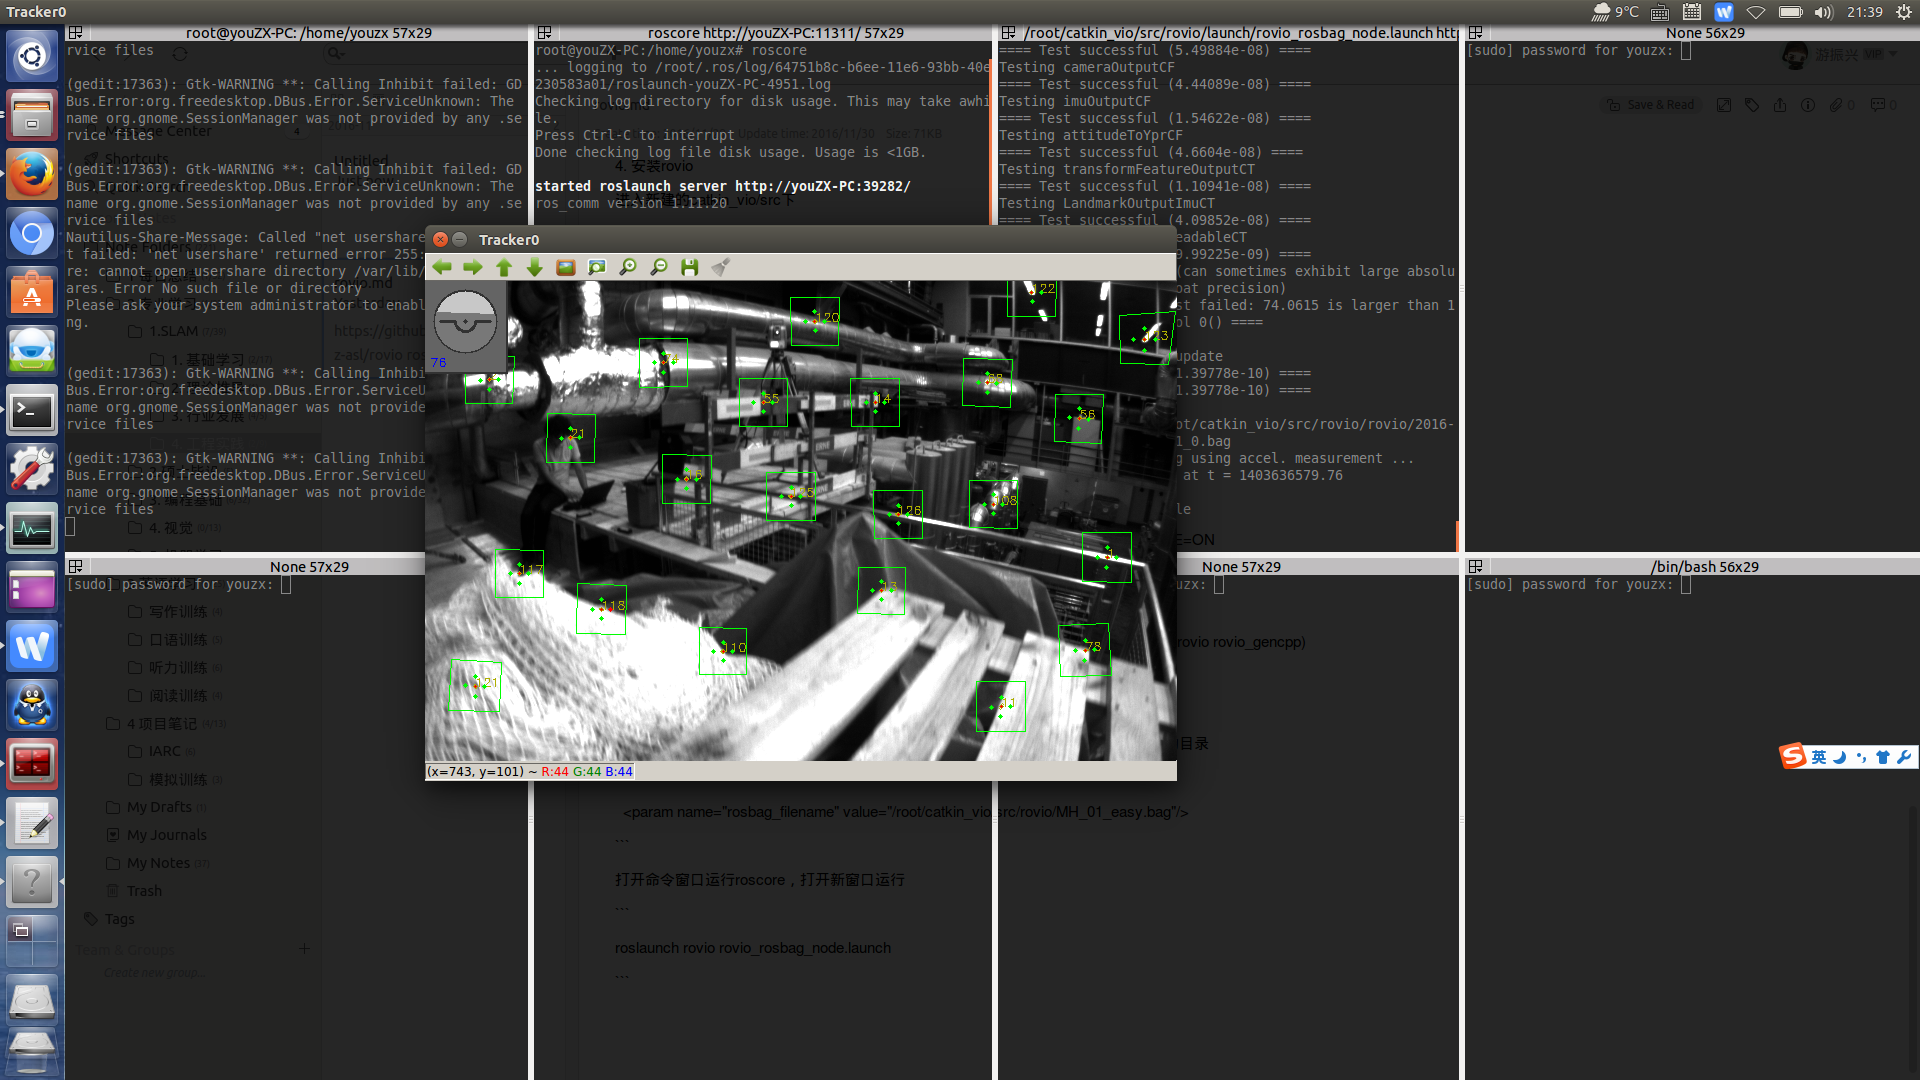
Task: Open group menu icon of roscore pane
Action: (x=544, y=33)
